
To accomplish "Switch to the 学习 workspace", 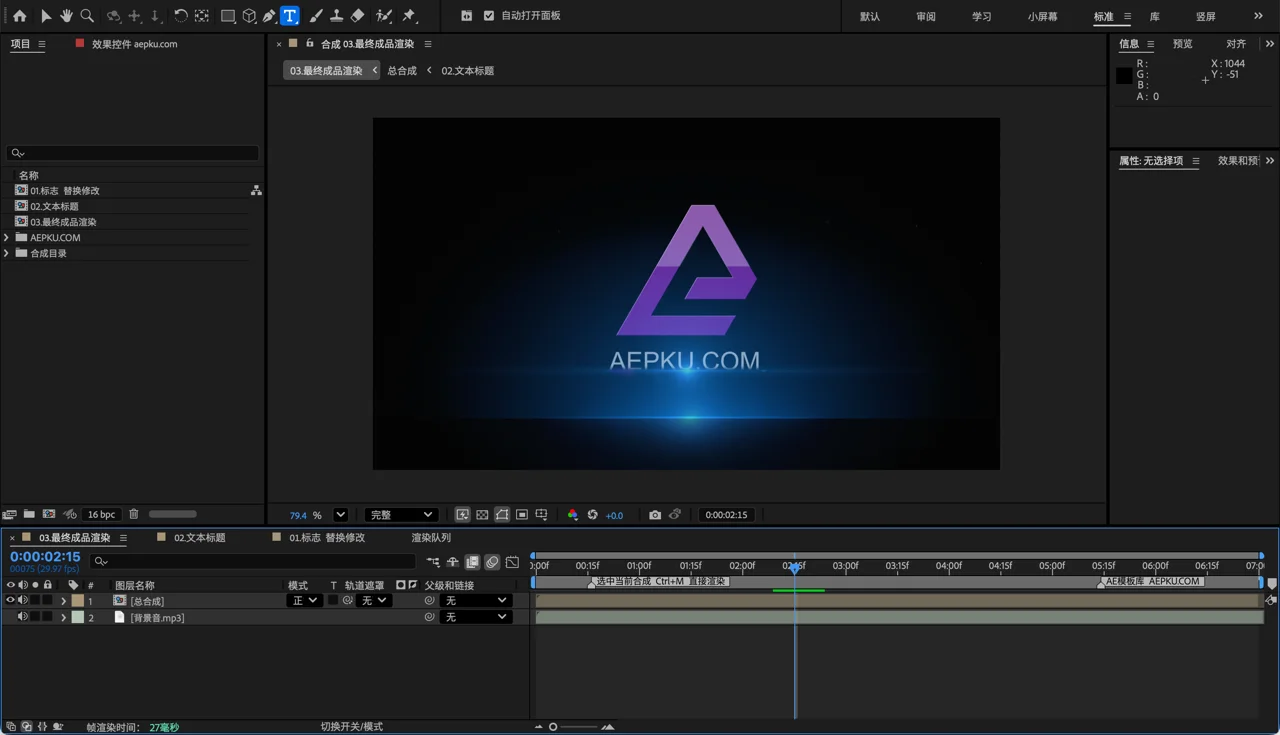I will [x=982, y=17].
